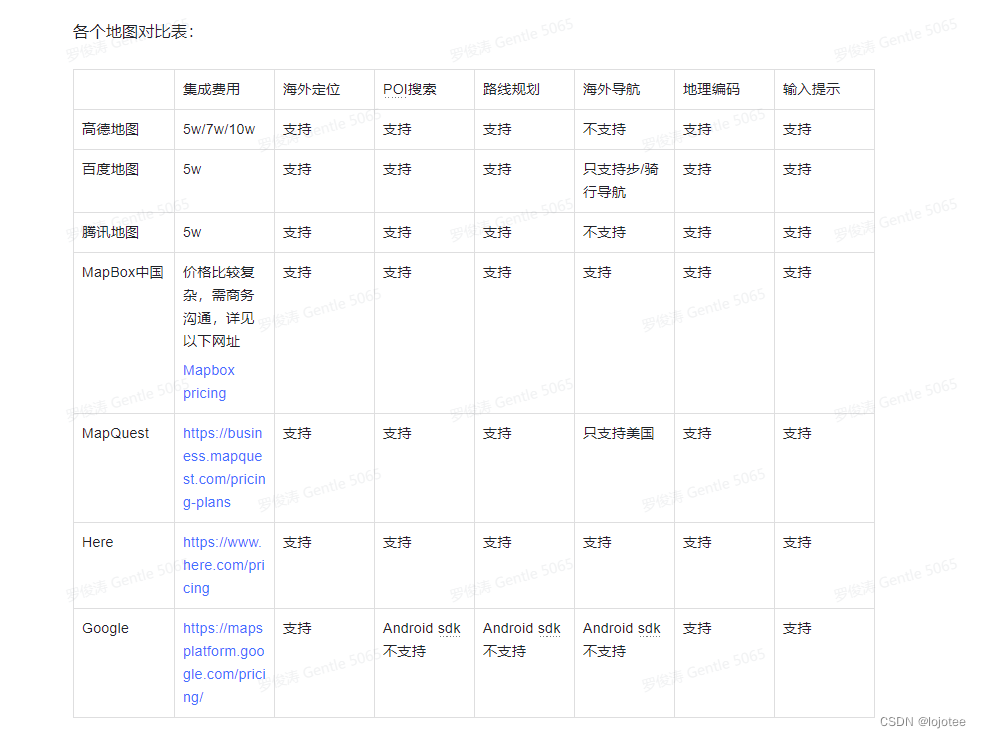The height and width of the screenshot is (738, 981).
Task: Open the Mapbox pricing link
Action: point(208,381)
